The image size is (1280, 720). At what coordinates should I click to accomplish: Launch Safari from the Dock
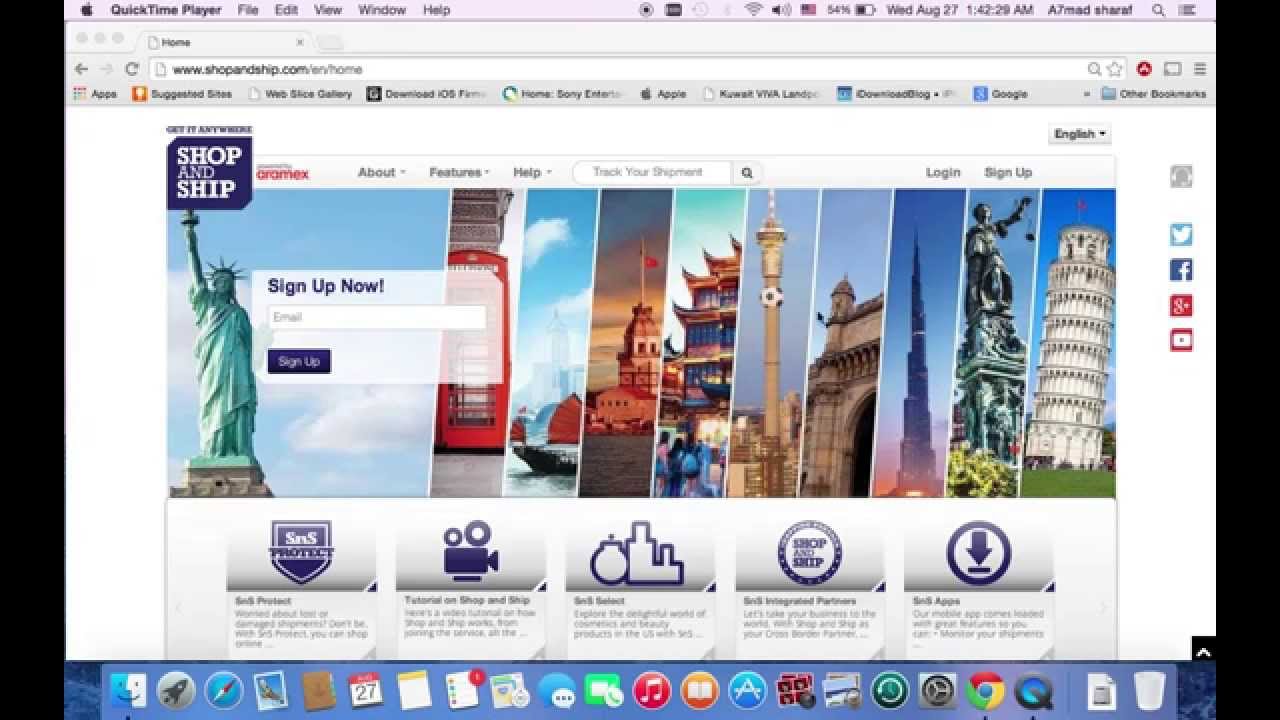[x=224, y=691]
